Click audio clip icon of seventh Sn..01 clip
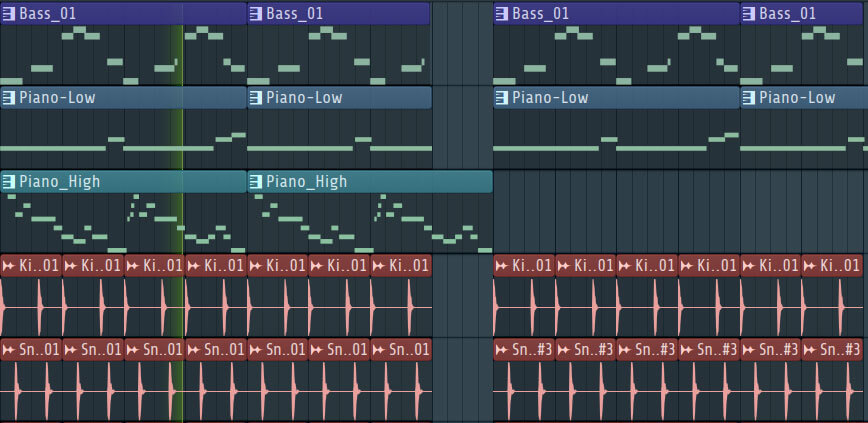 pyautogui.click(x=379, y=350)
